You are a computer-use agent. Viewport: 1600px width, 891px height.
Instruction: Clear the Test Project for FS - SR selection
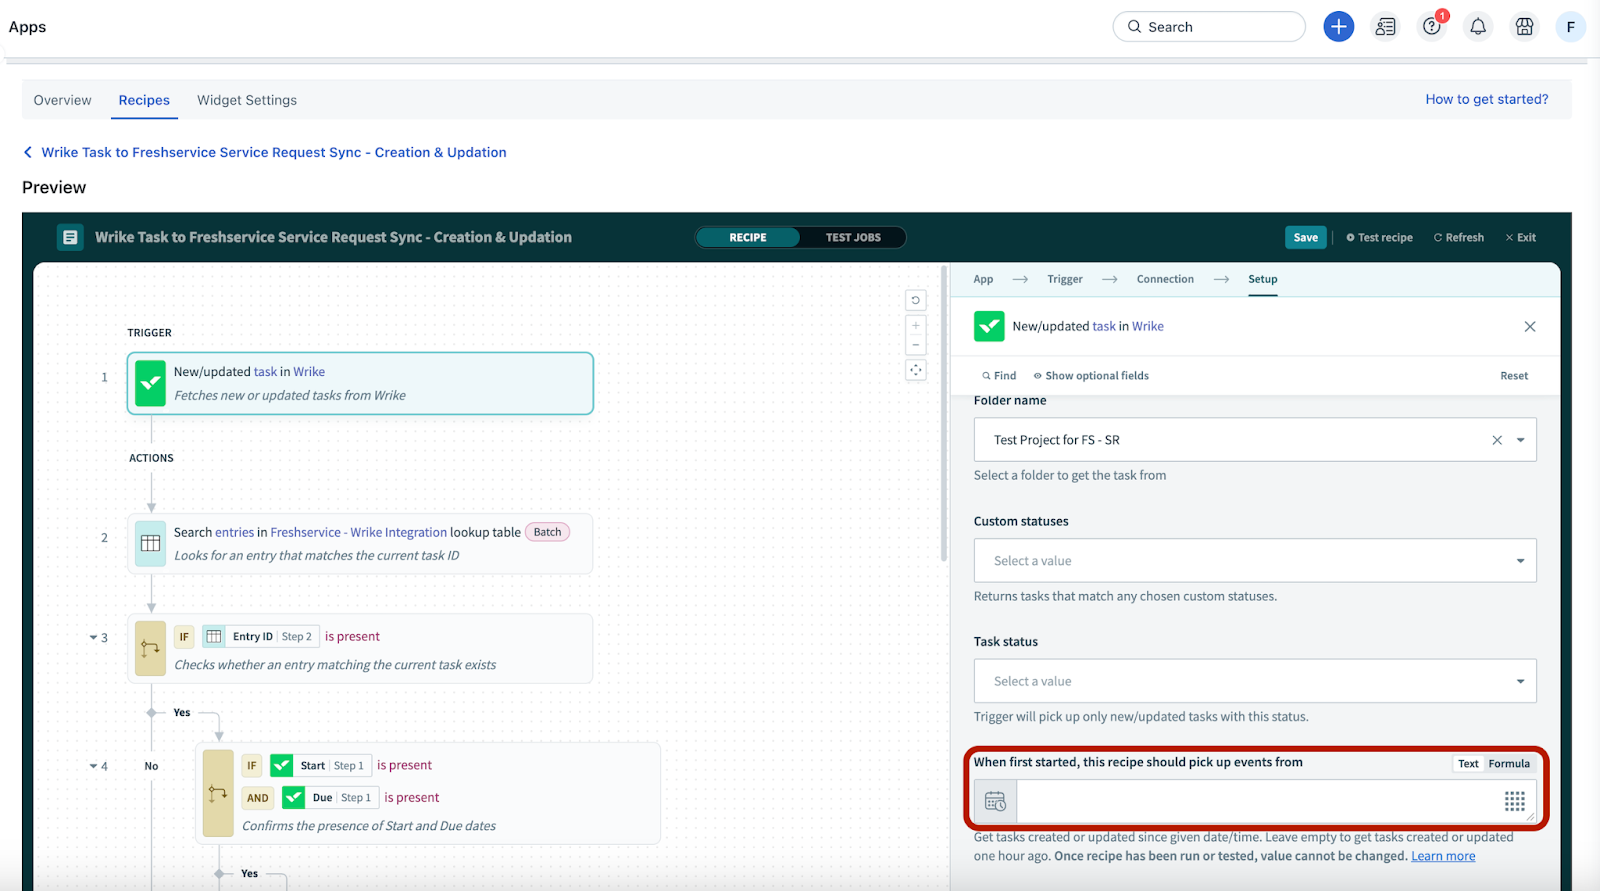(1497, 440)
